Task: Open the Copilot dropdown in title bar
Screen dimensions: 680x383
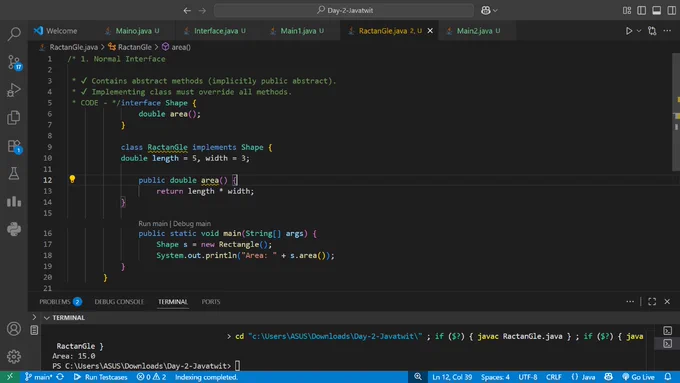Action: click(489, 10)
